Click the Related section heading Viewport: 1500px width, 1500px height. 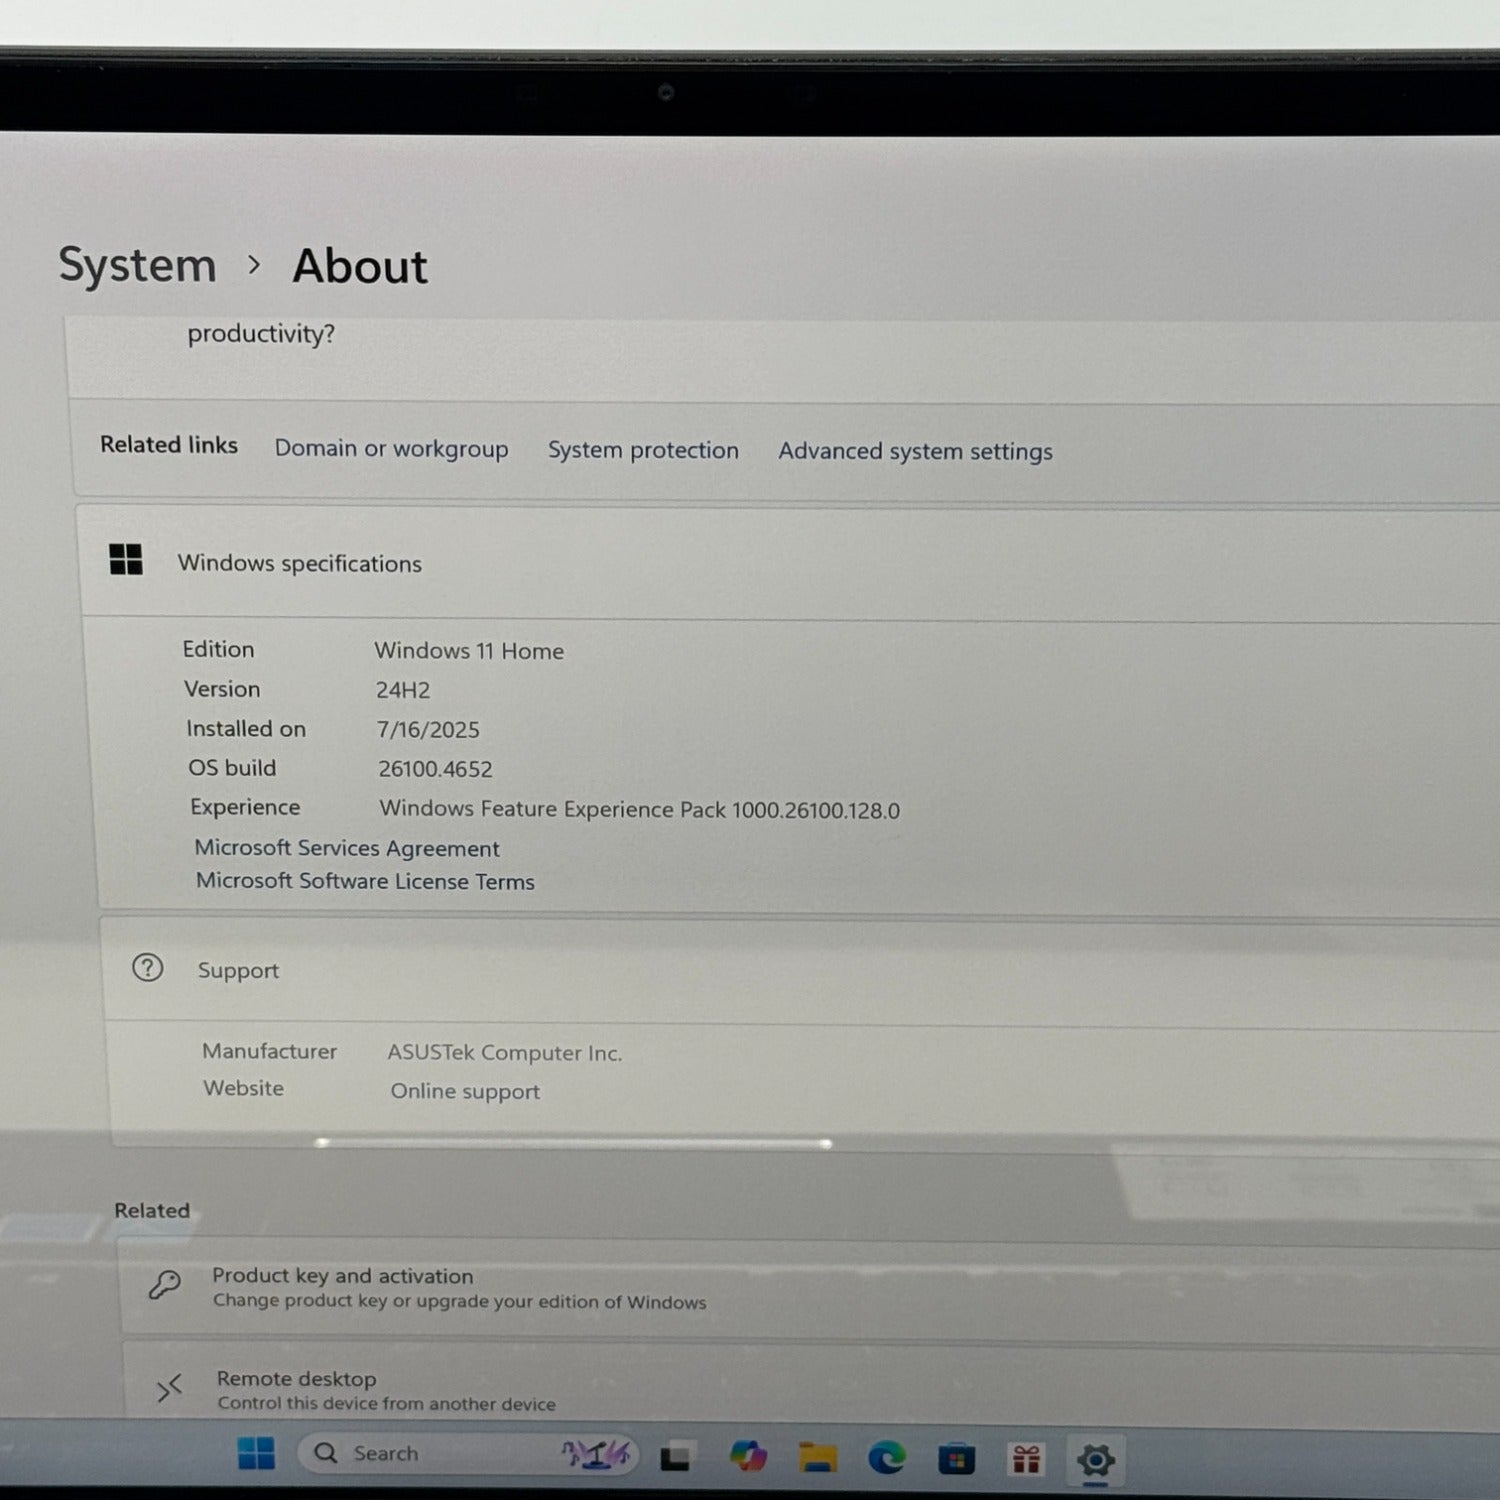[152, 1210]
